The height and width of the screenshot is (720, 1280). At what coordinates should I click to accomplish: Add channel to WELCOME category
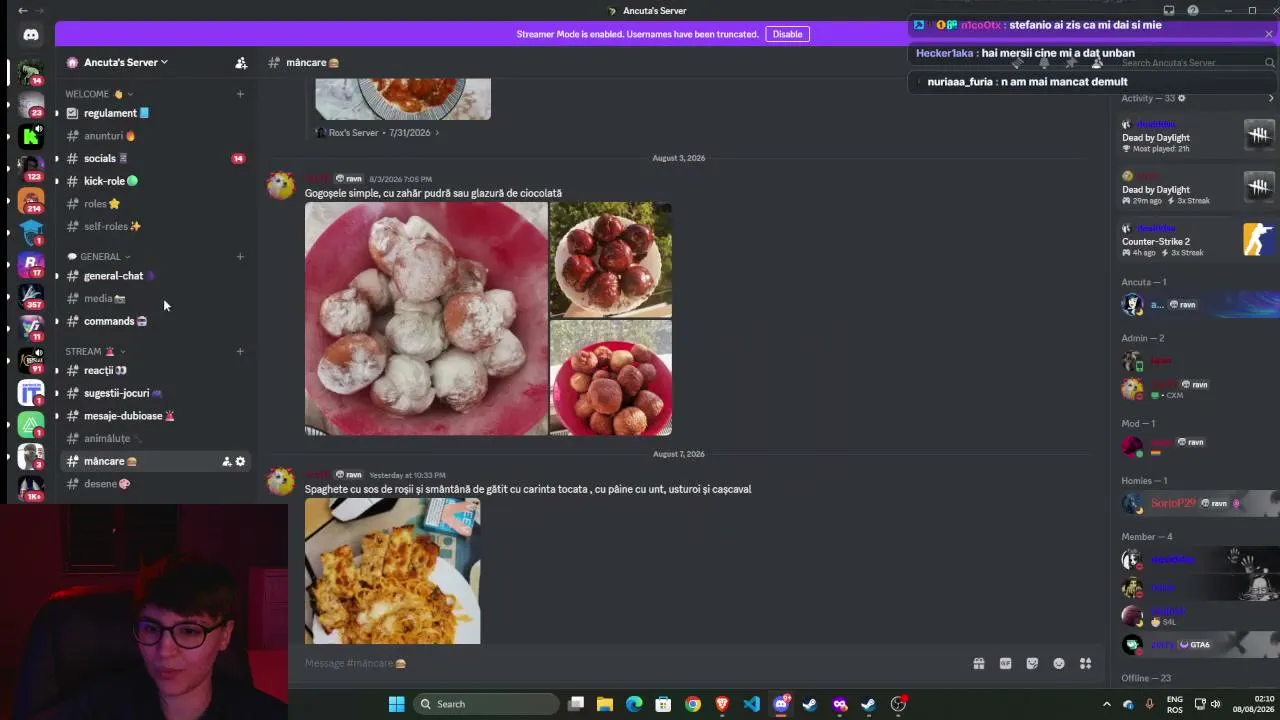(x=240, y=94)
